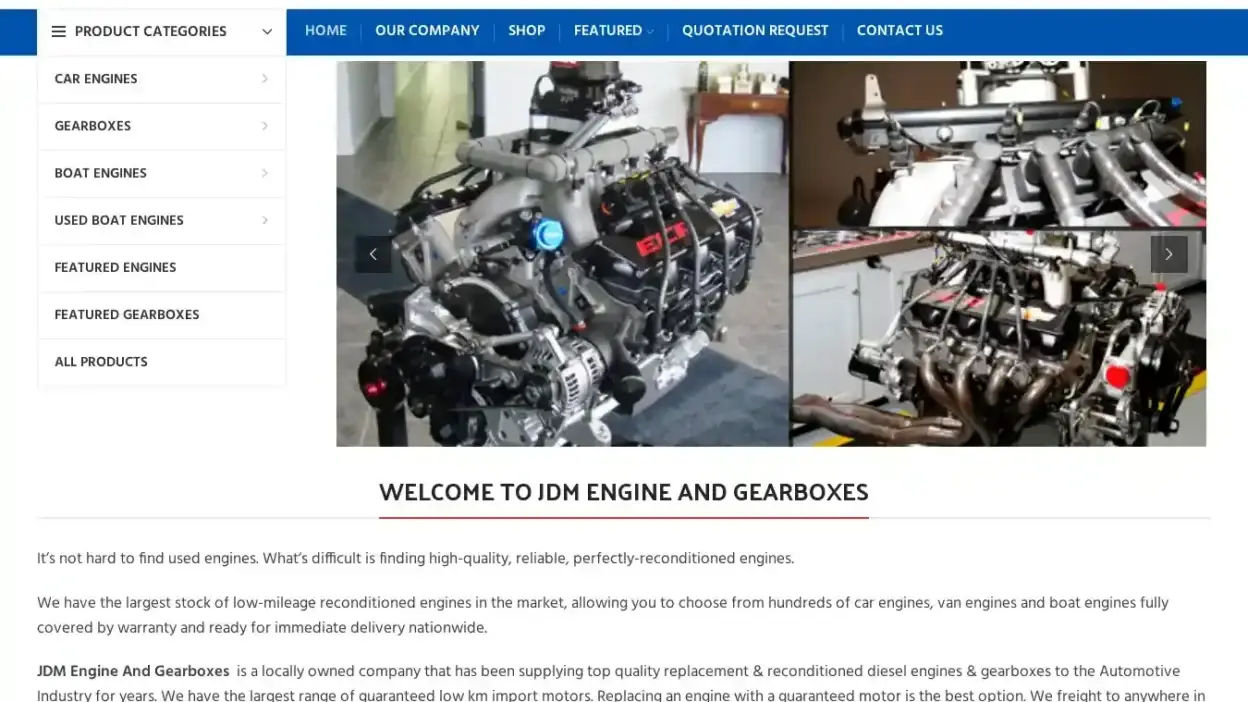This screenshot has height=702, width=1248.
Task: Advance to the next carousel slide
Action: [x=1169, y=254]
